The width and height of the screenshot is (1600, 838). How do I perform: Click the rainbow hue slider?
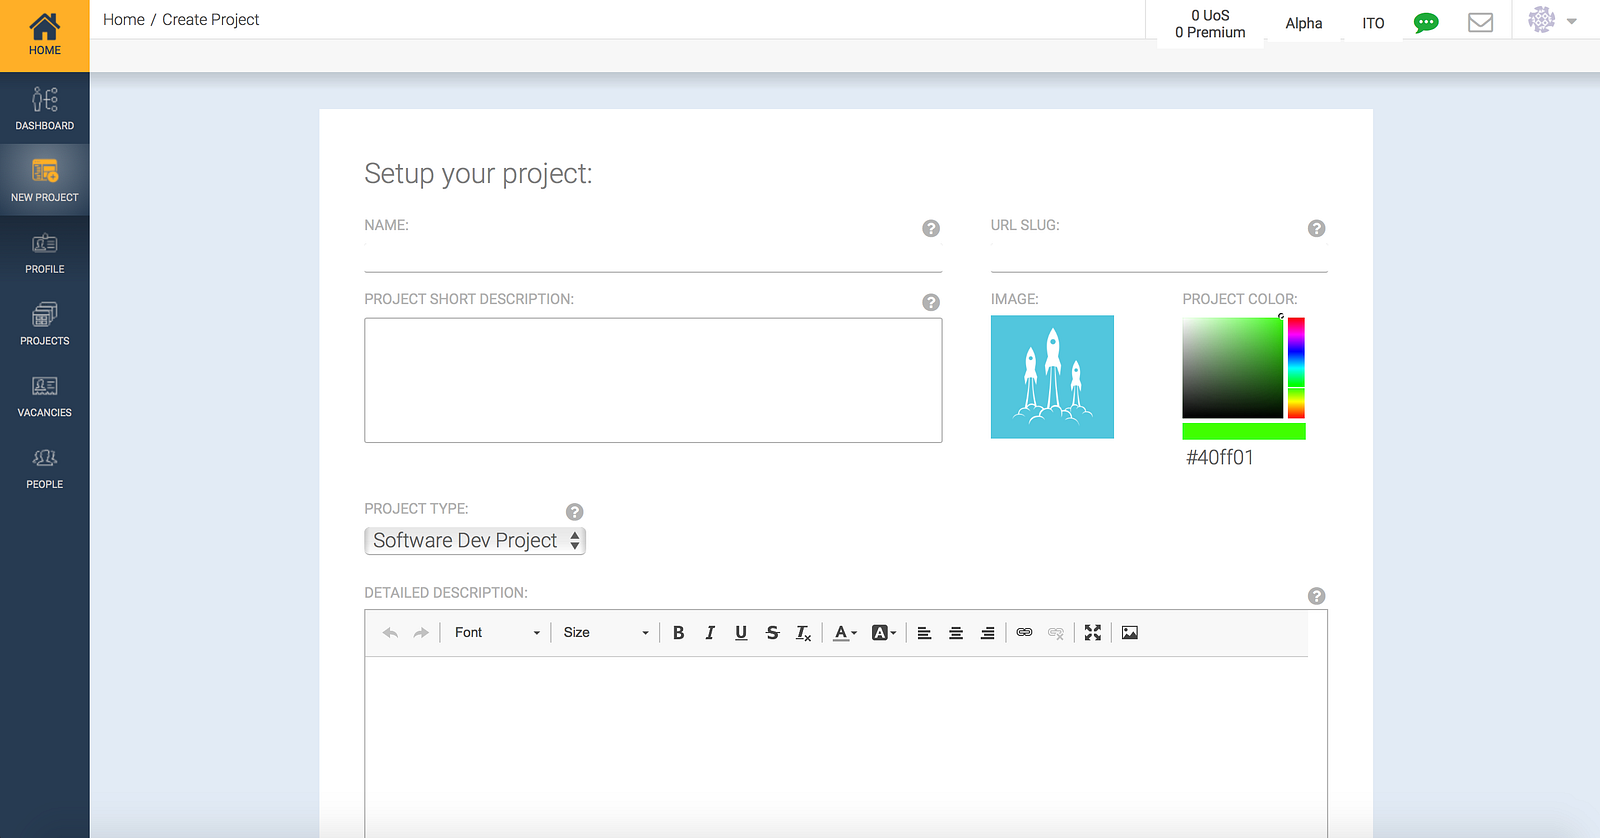click(x=1296, y=368)
